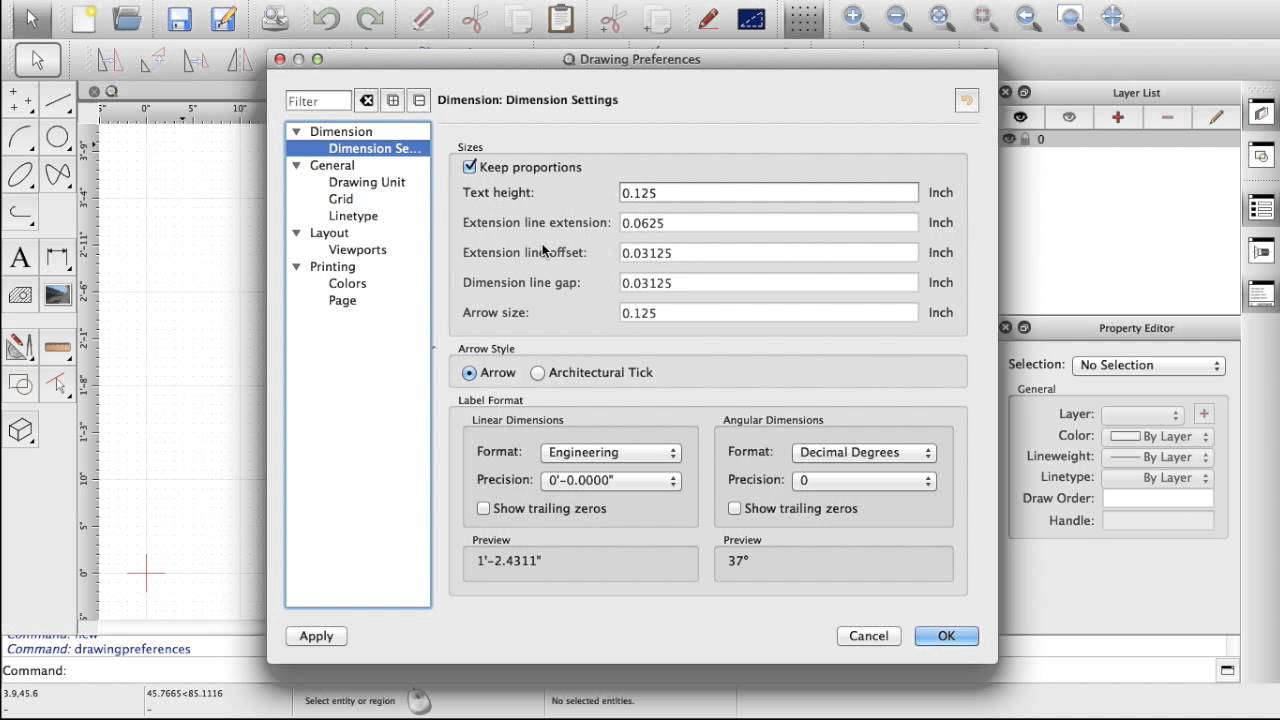Select the Circle drawing tool
Image resolution: width=1280 pixels, height=720 pixels.
pos(58,138)
